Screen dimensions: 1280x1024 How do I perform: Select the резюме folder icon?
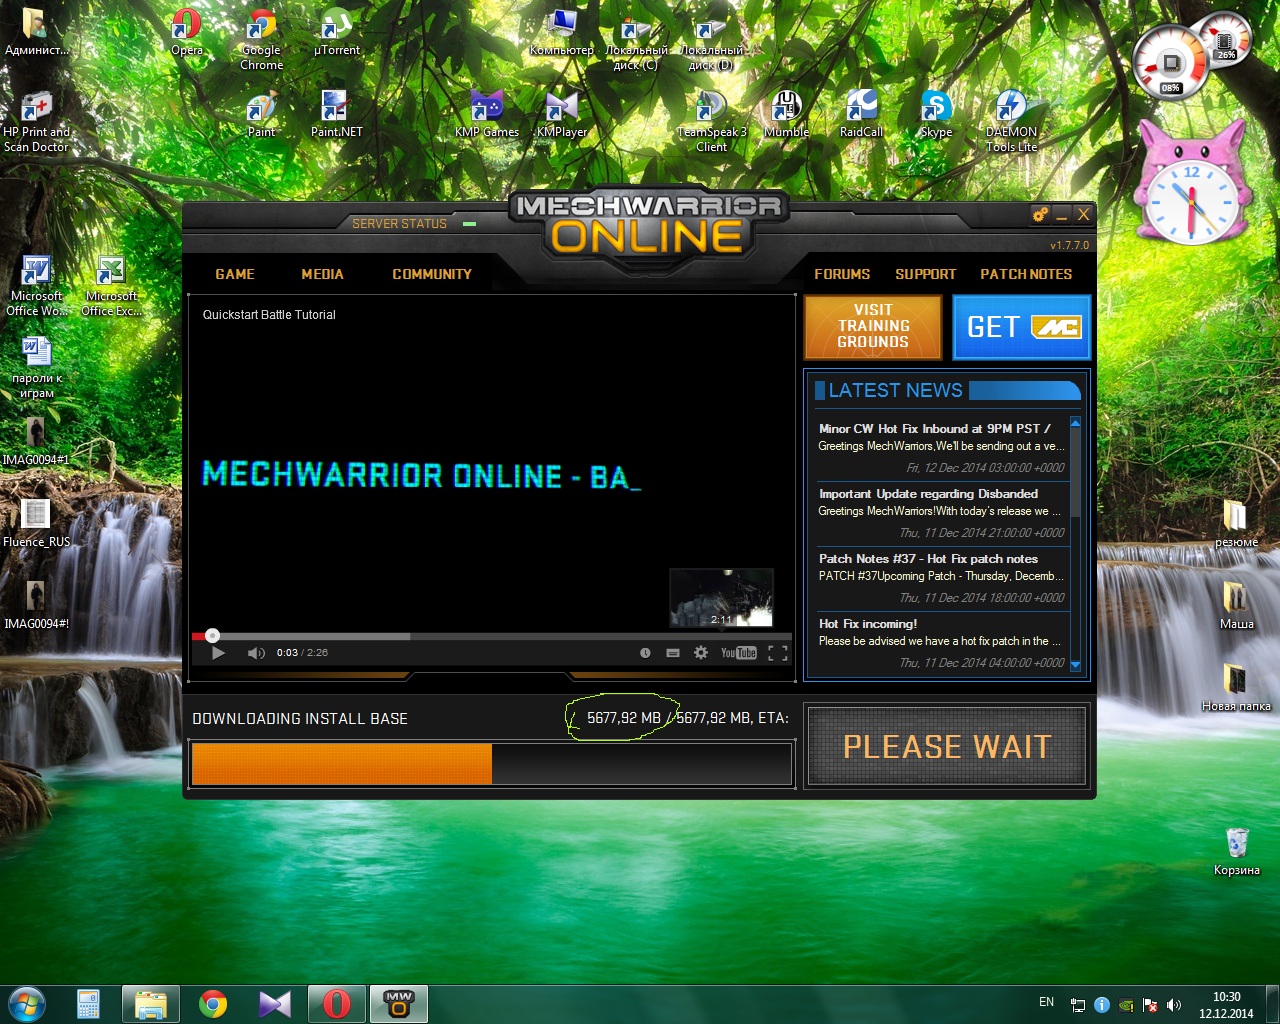click(1236, 523)
